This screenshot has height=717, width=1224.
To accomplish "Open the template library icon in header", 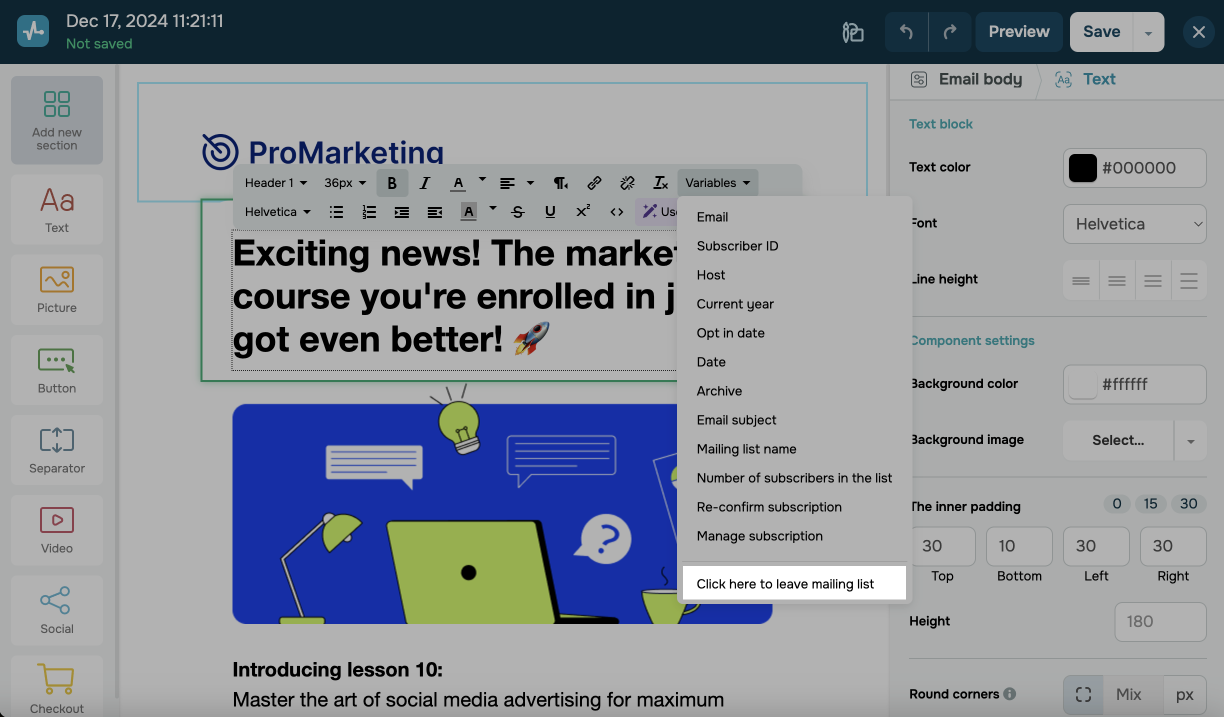I will click(853, 32).
